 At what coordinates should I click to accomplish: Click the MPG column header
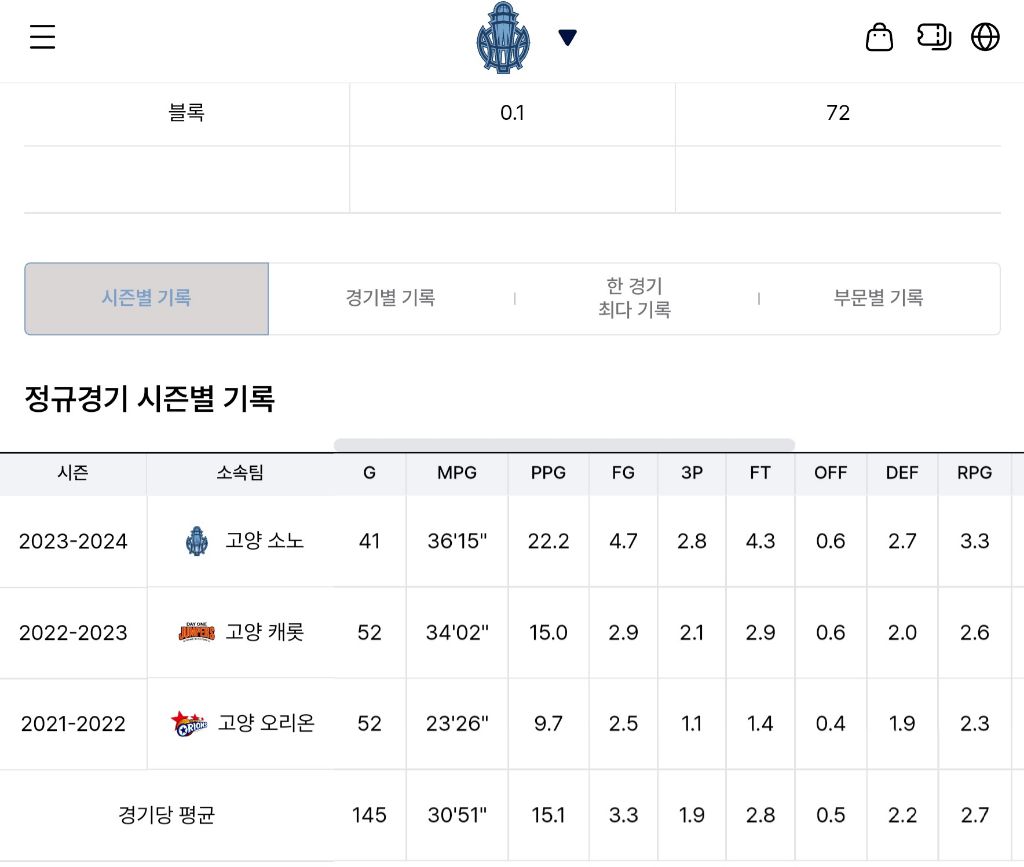pos(457,473)
